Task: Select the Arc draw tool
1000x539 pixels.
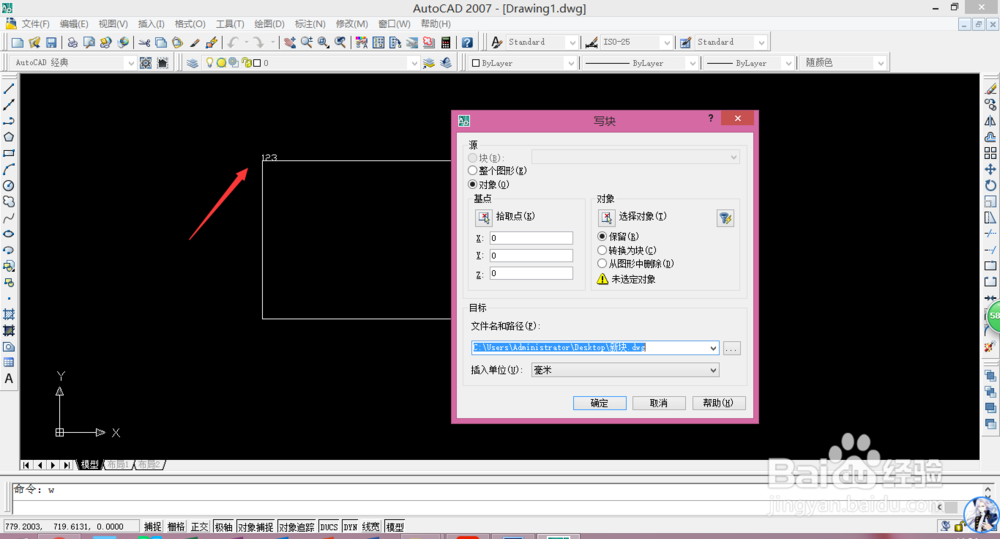Action: coord(9,169)
